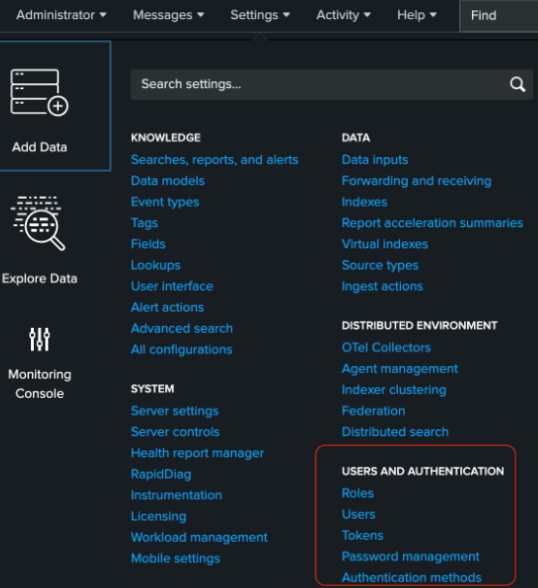Open the Activity dropdown menu
The width and height of the screenshot is (538, 588).
[343, 15]
